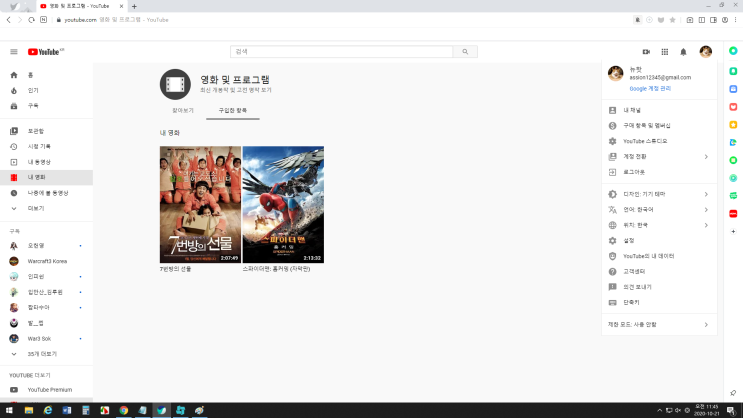
Task: Click the YouTube logo
Action: pyautogui.click(x=45, y=52)
